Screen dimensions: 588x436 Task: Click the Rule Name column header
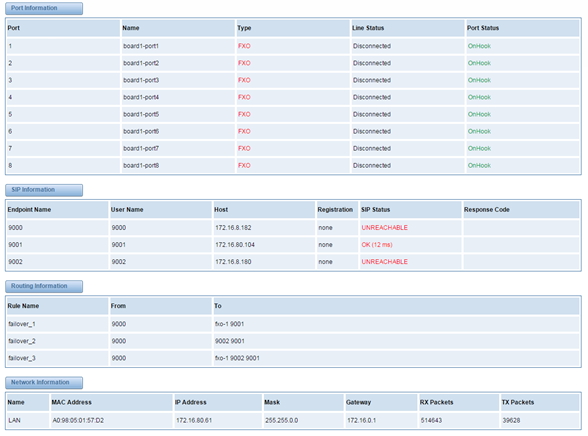tap(23, 306)
